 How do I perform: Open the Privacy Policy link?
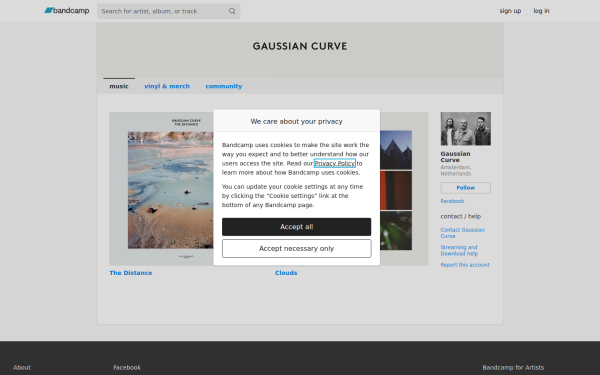pyautogui.click(x=334, y=163)
